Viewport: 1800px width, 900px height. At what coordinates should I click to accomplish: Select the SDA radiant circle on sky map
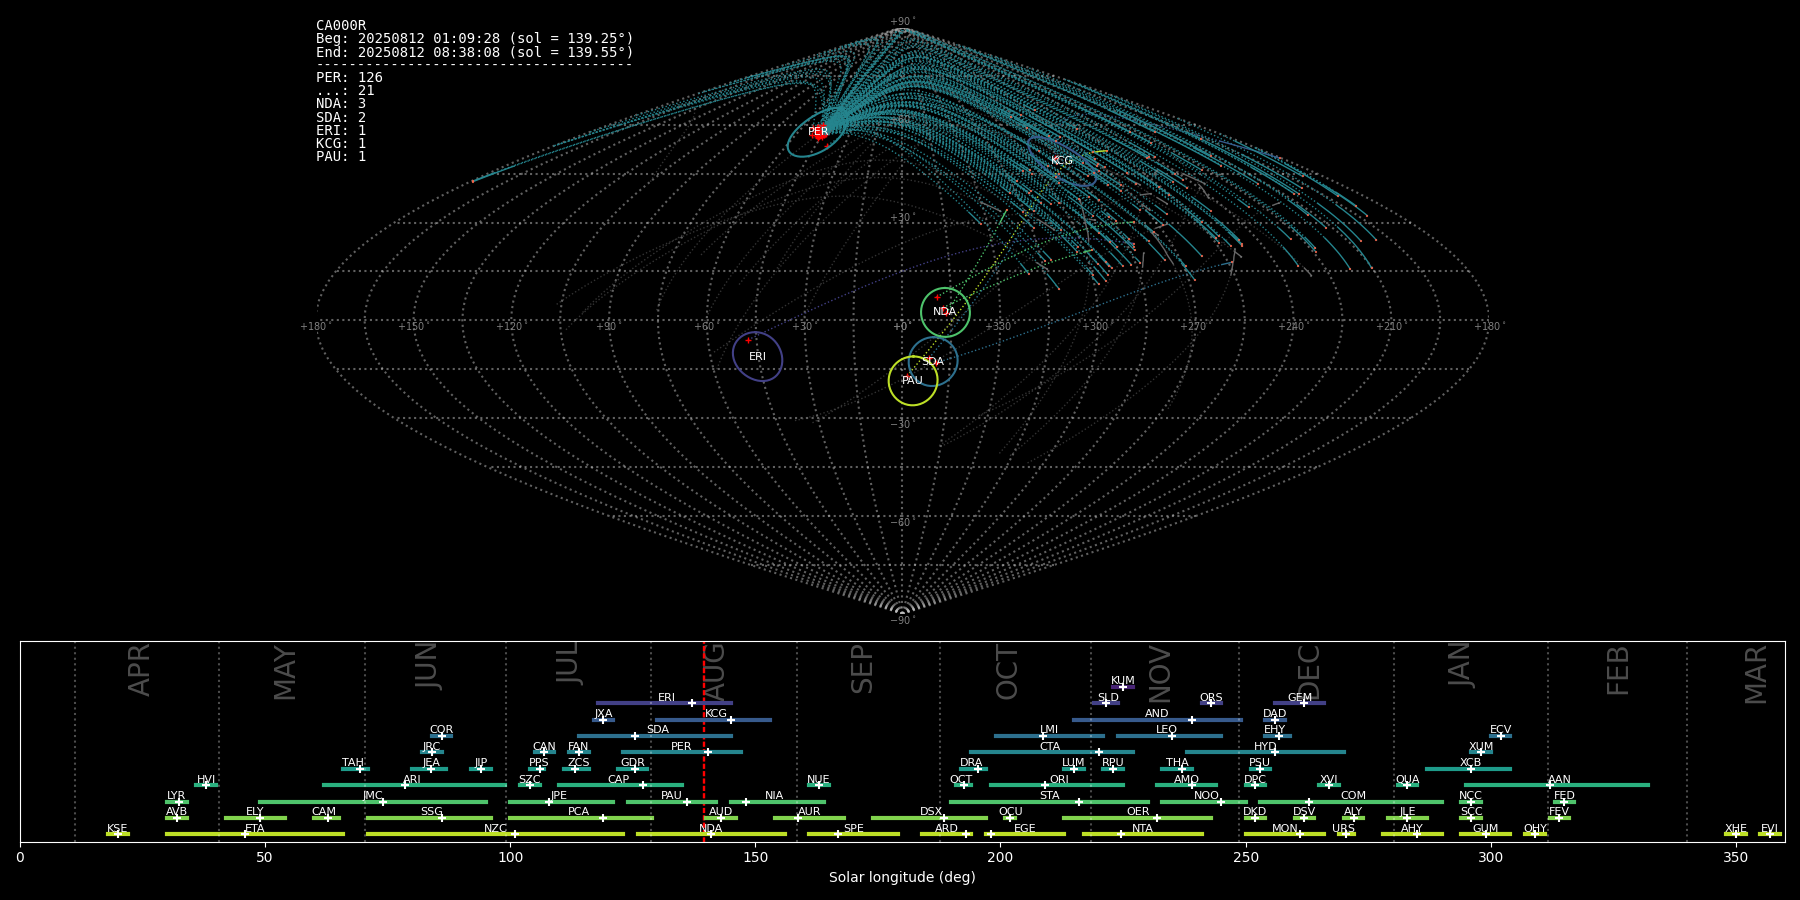click(933, 362)
